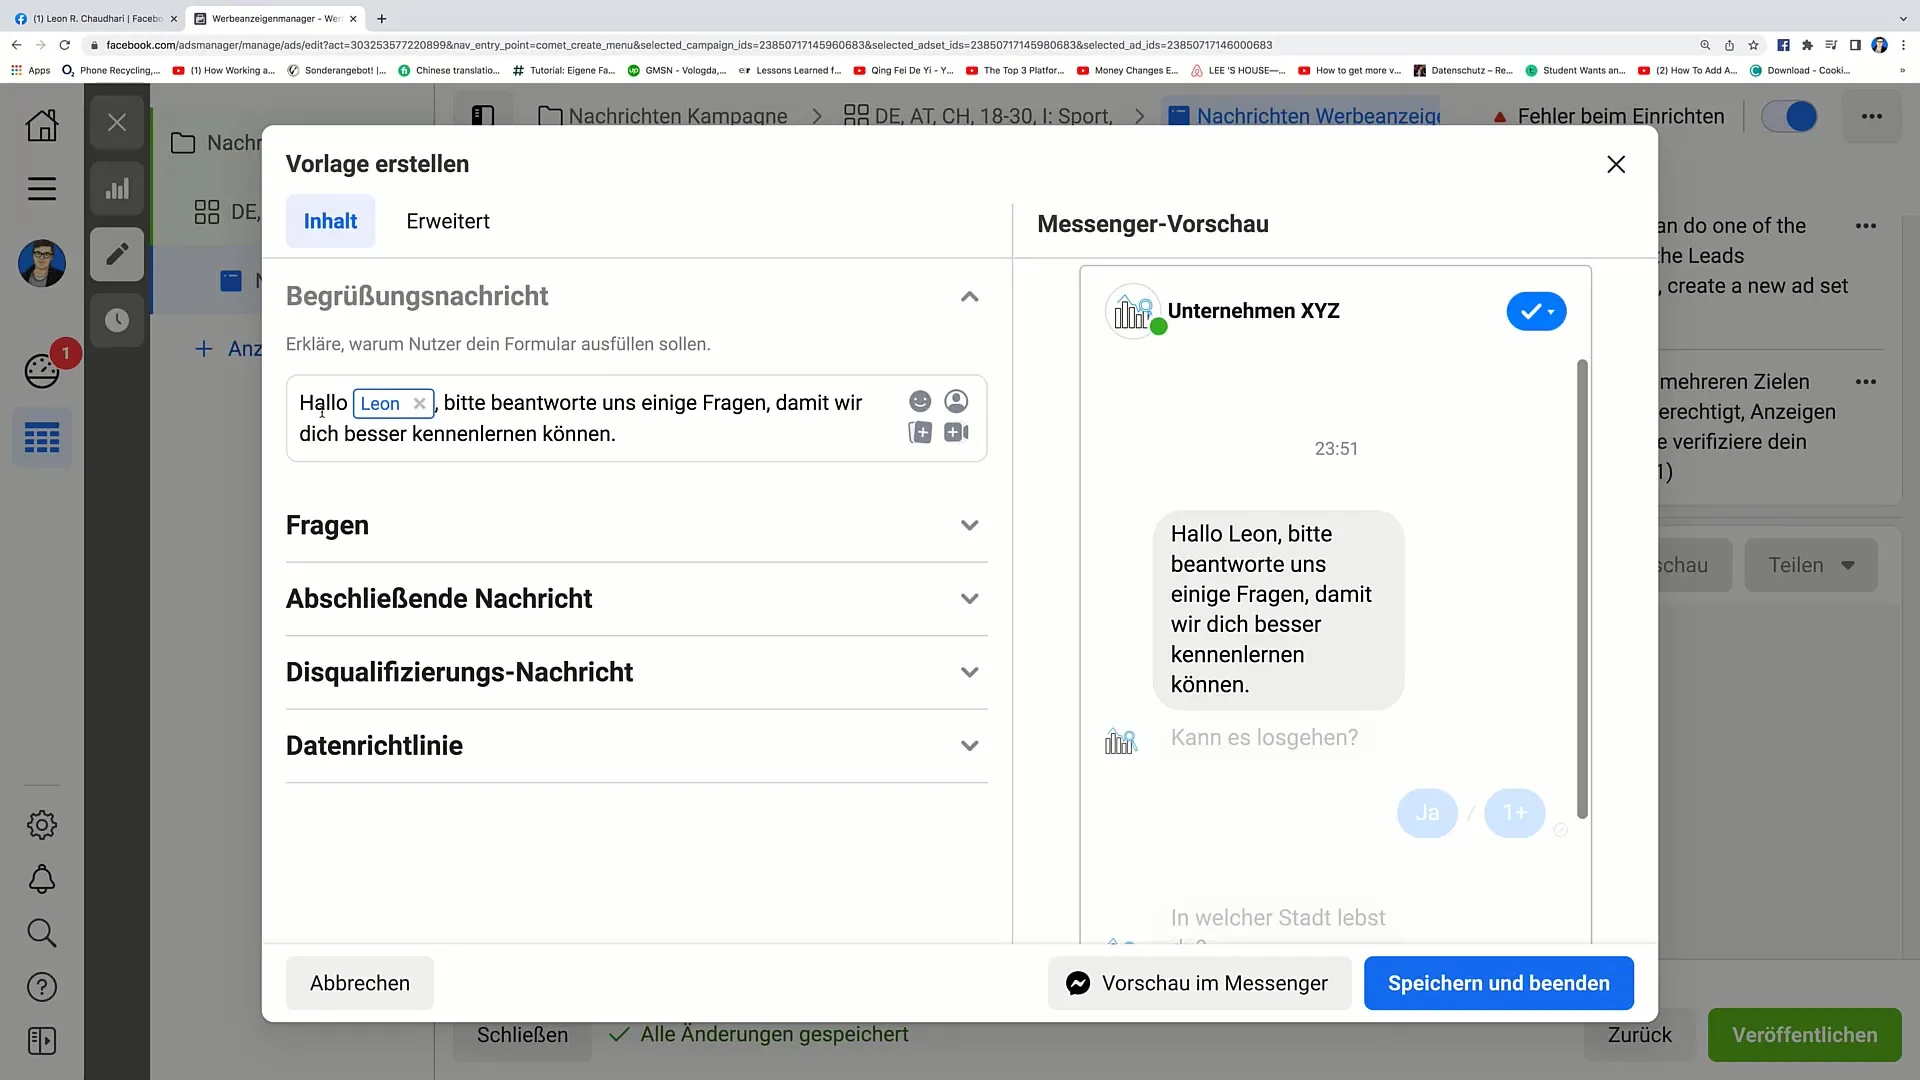Toggle the ad on/off switch in header
Viewport: 1920px width, 1080px height.
(1790, 116)
